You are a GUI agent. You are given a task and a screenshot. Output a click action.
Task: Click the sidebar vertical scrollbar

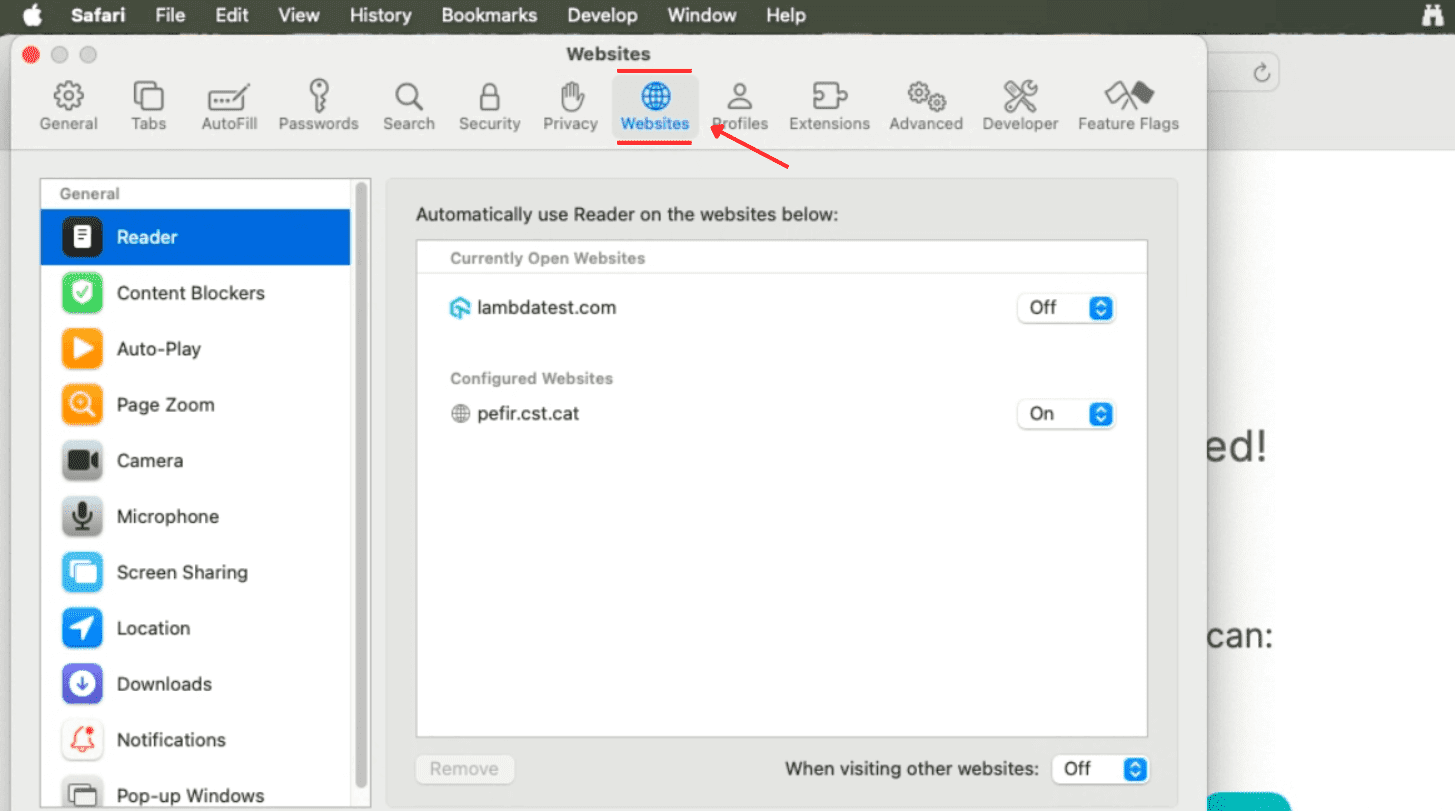[361, 485]
